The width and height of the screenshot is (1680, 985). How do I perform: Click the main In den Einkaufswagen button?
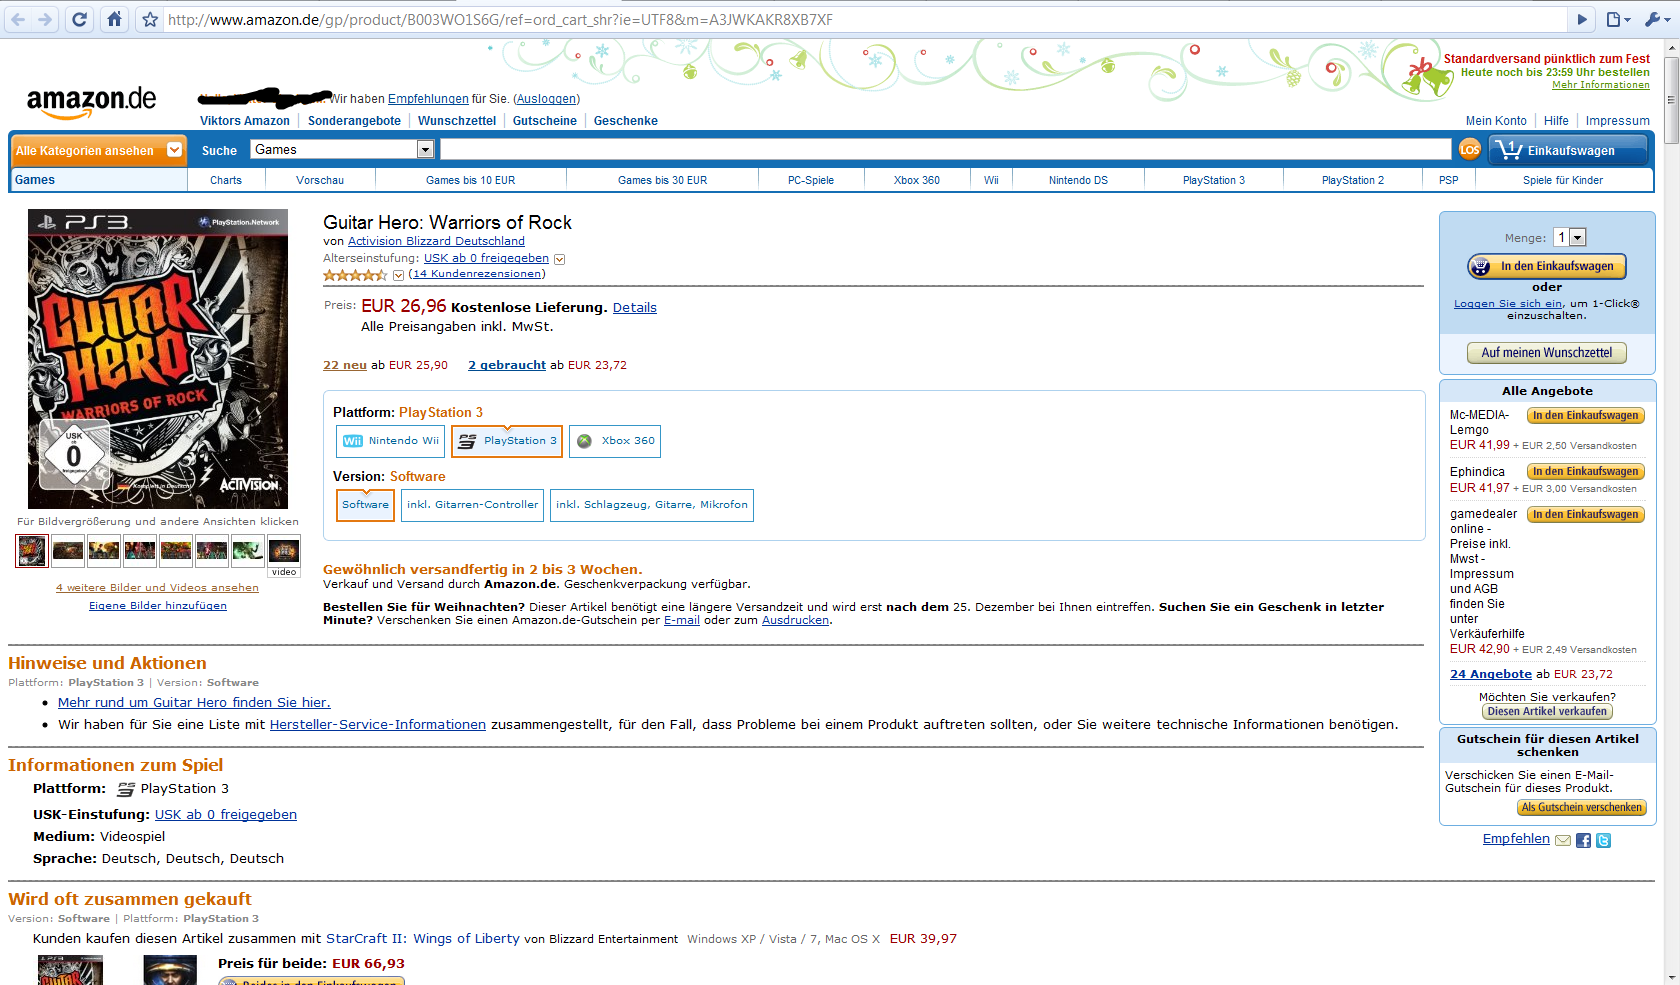click(1546, 266)
